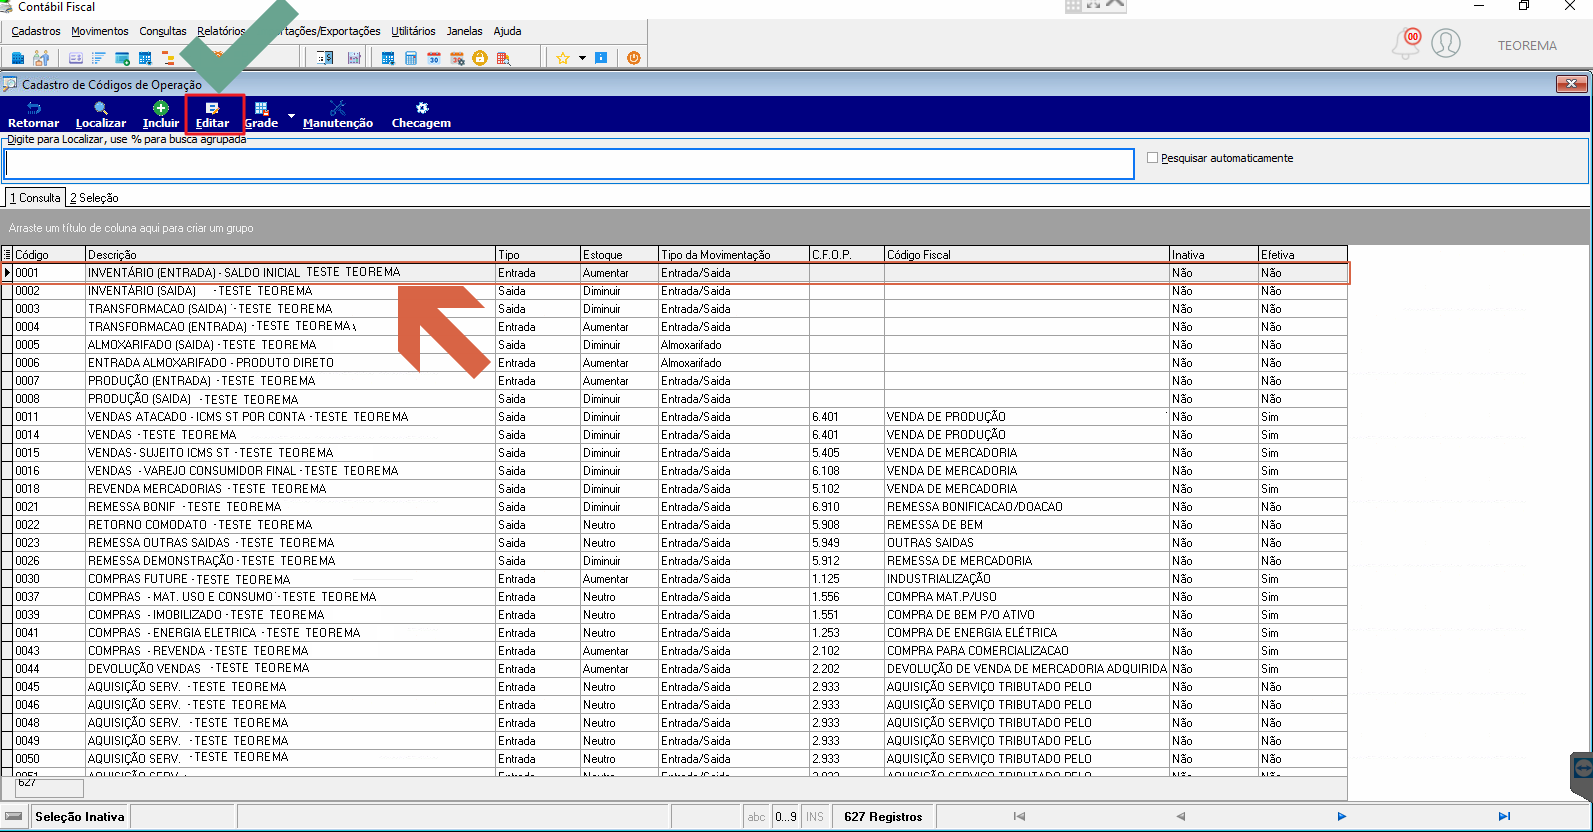The width and height of the screenshot is (1593, 832).
Task: Click the yellow star favorites icon
Action: 563,58
